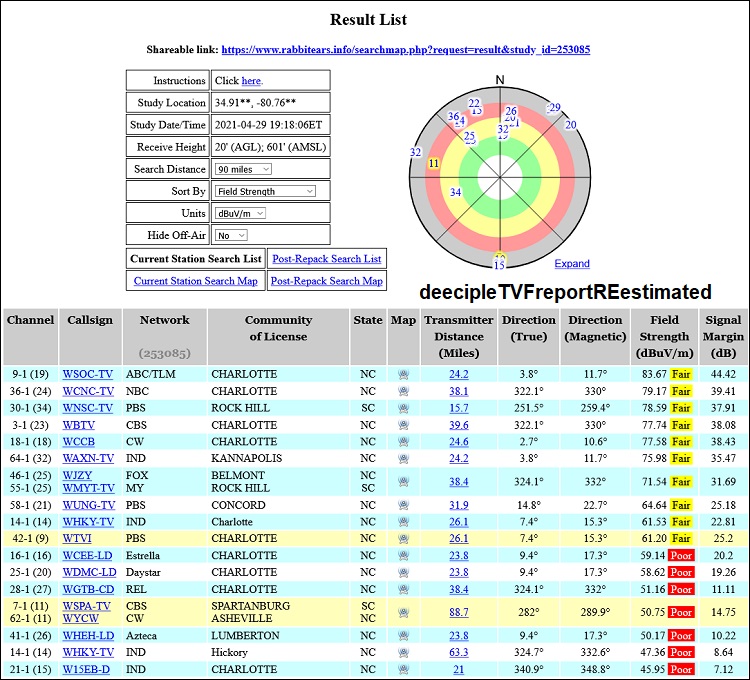This screenshot has width=750, height=680.
Task: Expand the radar plot via Expand link
Action: click(x=572, y=264)
